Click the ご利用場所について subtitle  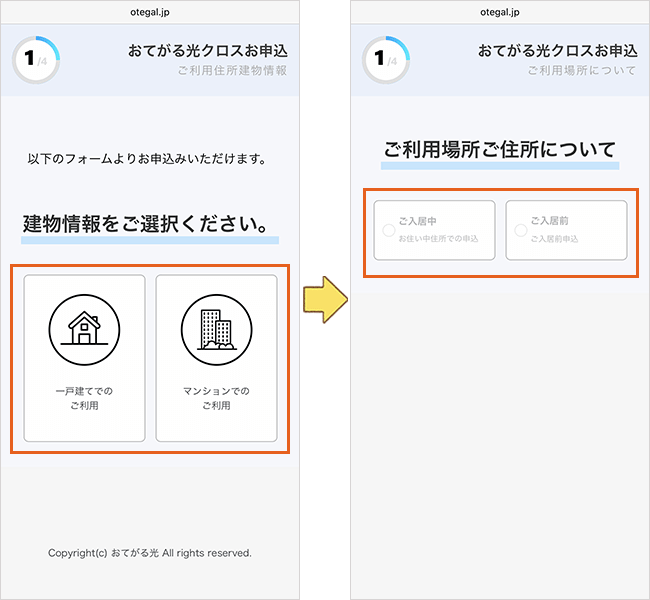pyautogui.click(x=581, y=70)
